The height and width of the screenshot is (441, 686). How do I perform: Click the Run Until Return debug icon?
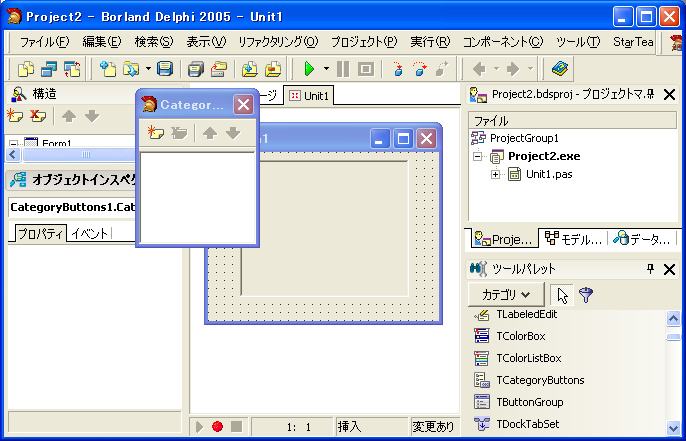[442, 69]
